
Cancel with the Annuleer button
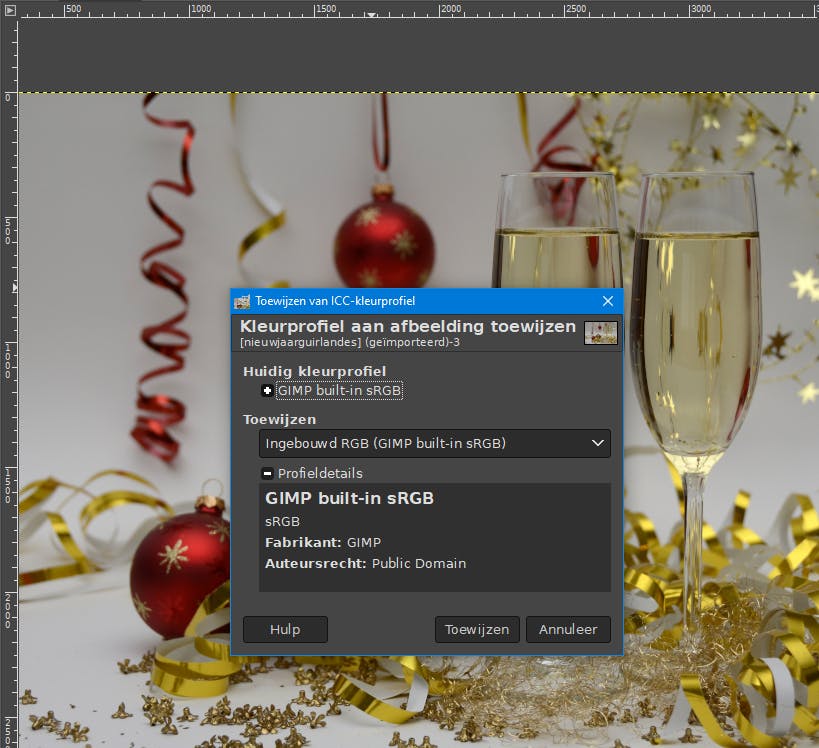click(568, 629)
